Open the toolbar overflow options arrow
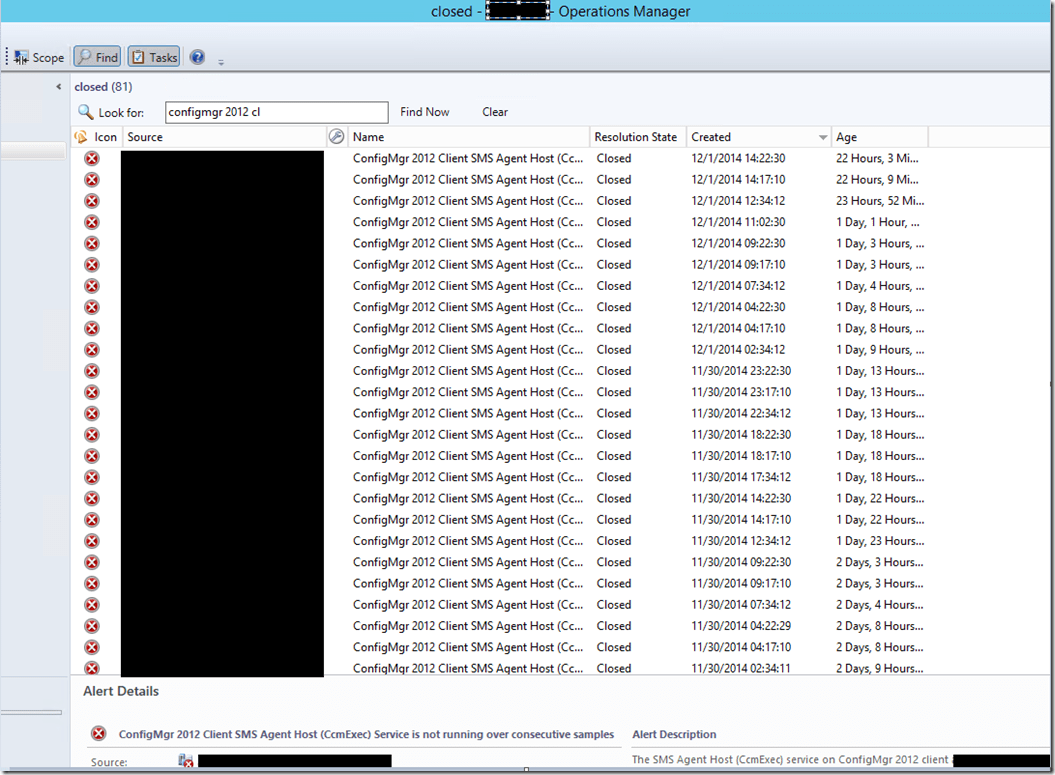Image resolution: width=1055 pixels, height=775 pixels. tap(221, 61)
